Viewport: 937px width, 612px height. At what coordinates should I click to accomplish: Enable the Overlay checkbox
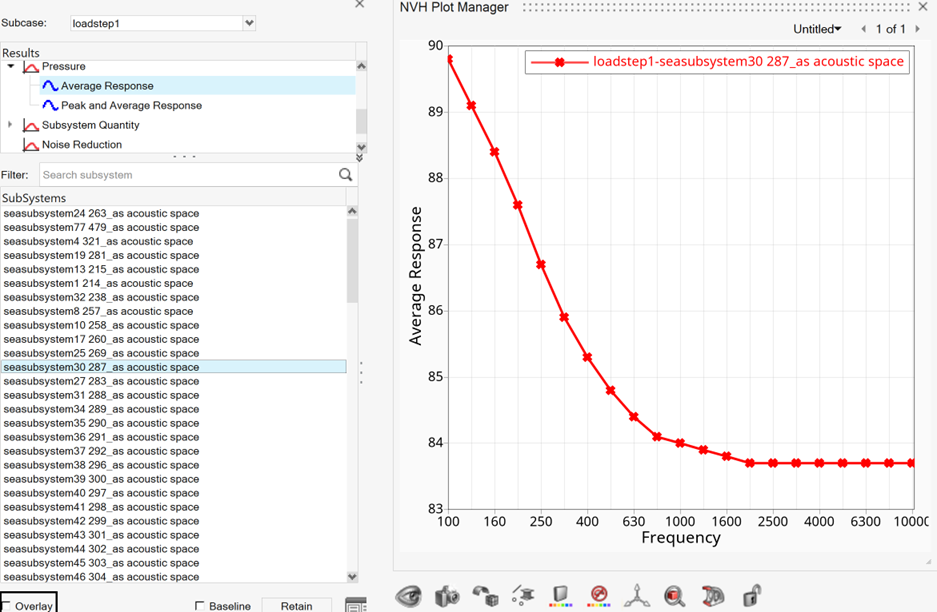coord(6,607)
